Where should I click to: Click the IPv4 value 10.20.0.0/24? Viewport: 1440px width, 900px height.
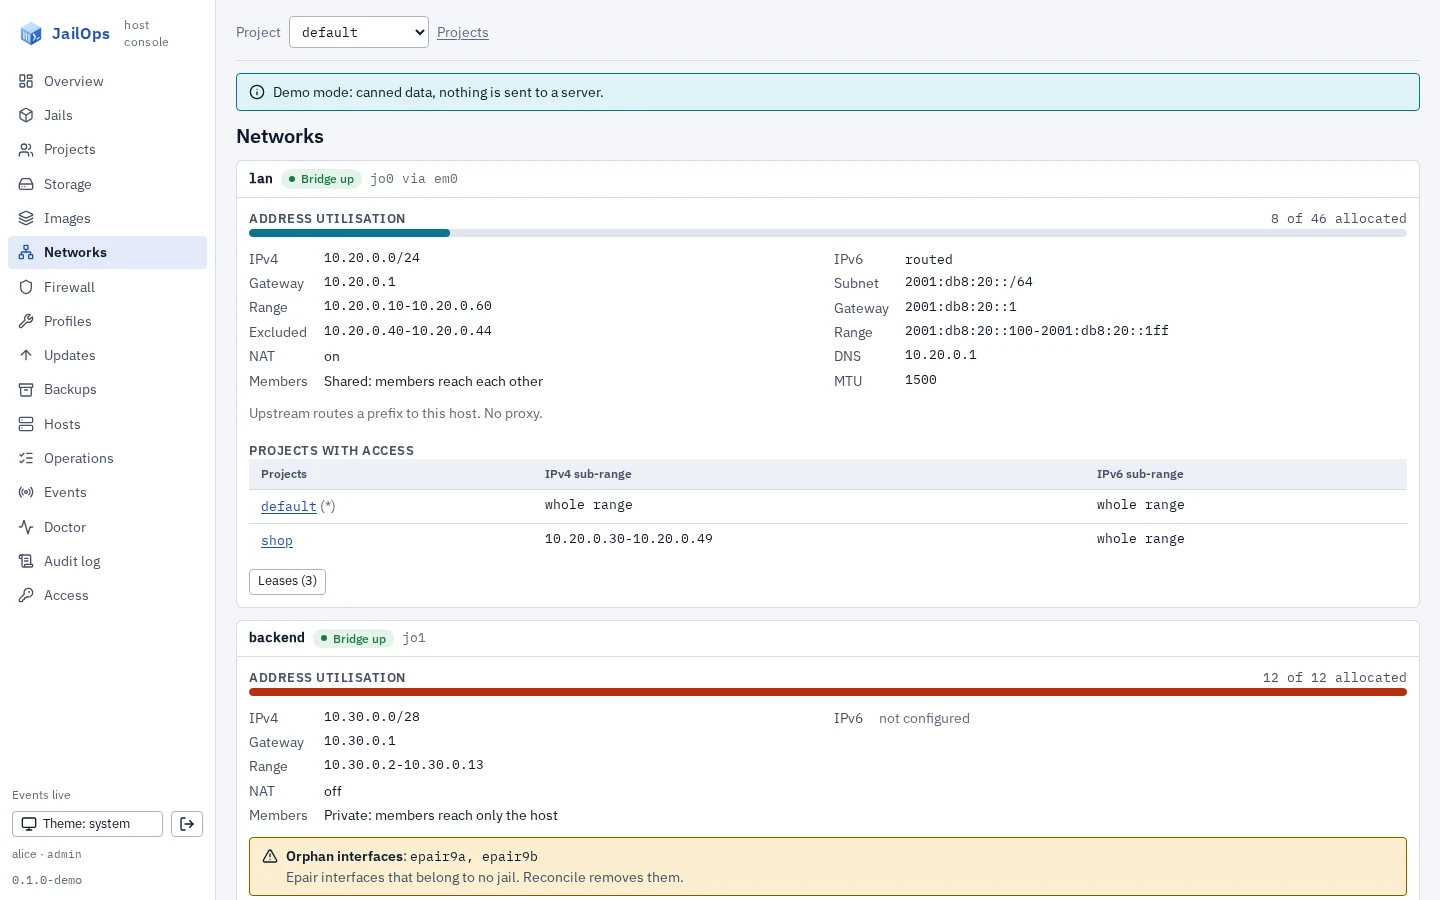coord(372,258)
